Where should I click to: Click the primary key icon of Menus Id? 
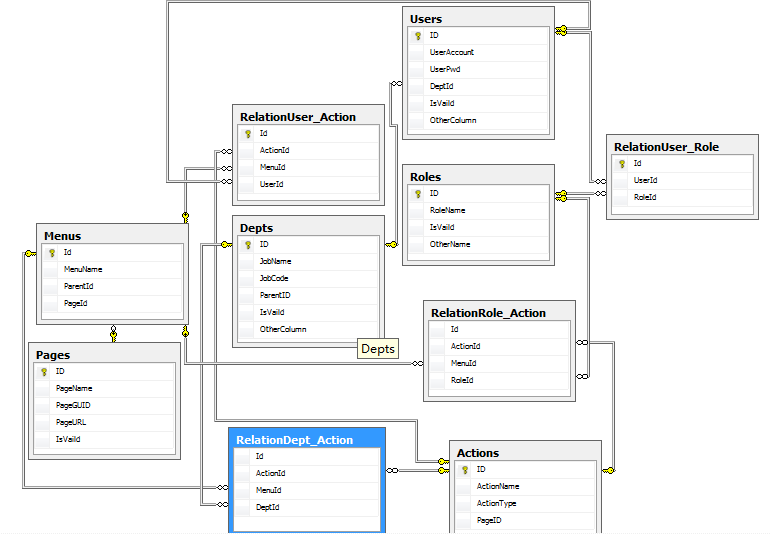pos(52,253)
